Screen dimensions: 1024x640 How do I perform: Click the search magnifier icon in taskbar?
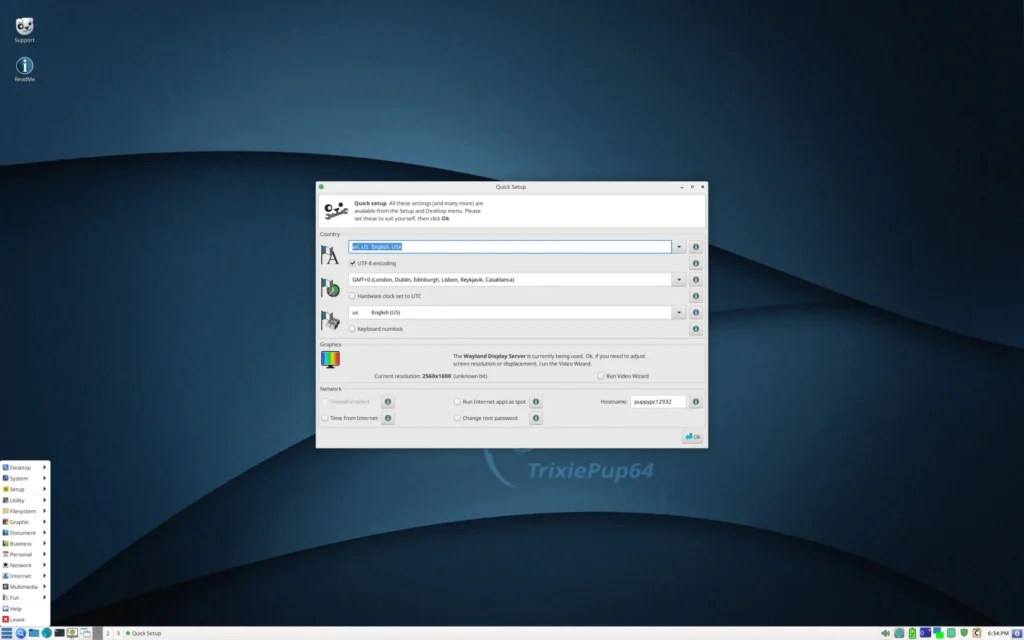(20, 633)
